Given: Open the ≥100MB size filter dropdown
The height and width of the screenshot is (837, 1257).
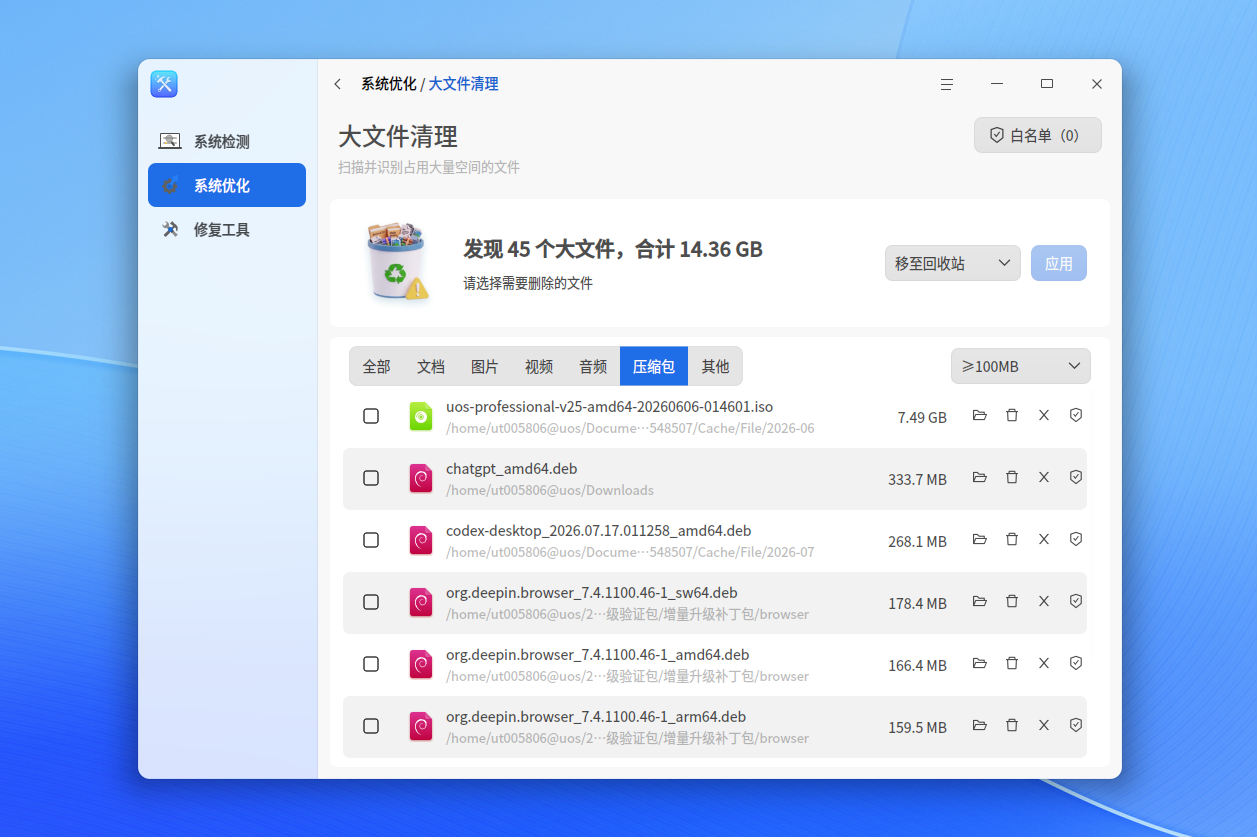Looking at the screenshot, I should point(1021,366).
